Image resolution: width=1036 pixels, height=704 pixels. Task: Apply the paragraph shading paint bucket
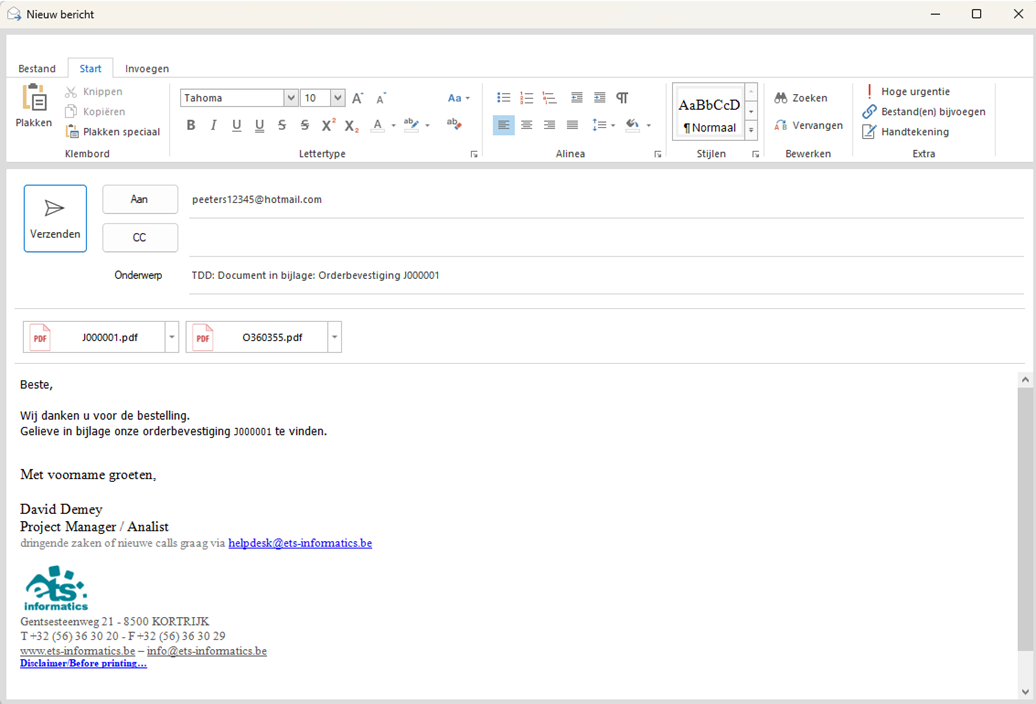tap(633, 125)
